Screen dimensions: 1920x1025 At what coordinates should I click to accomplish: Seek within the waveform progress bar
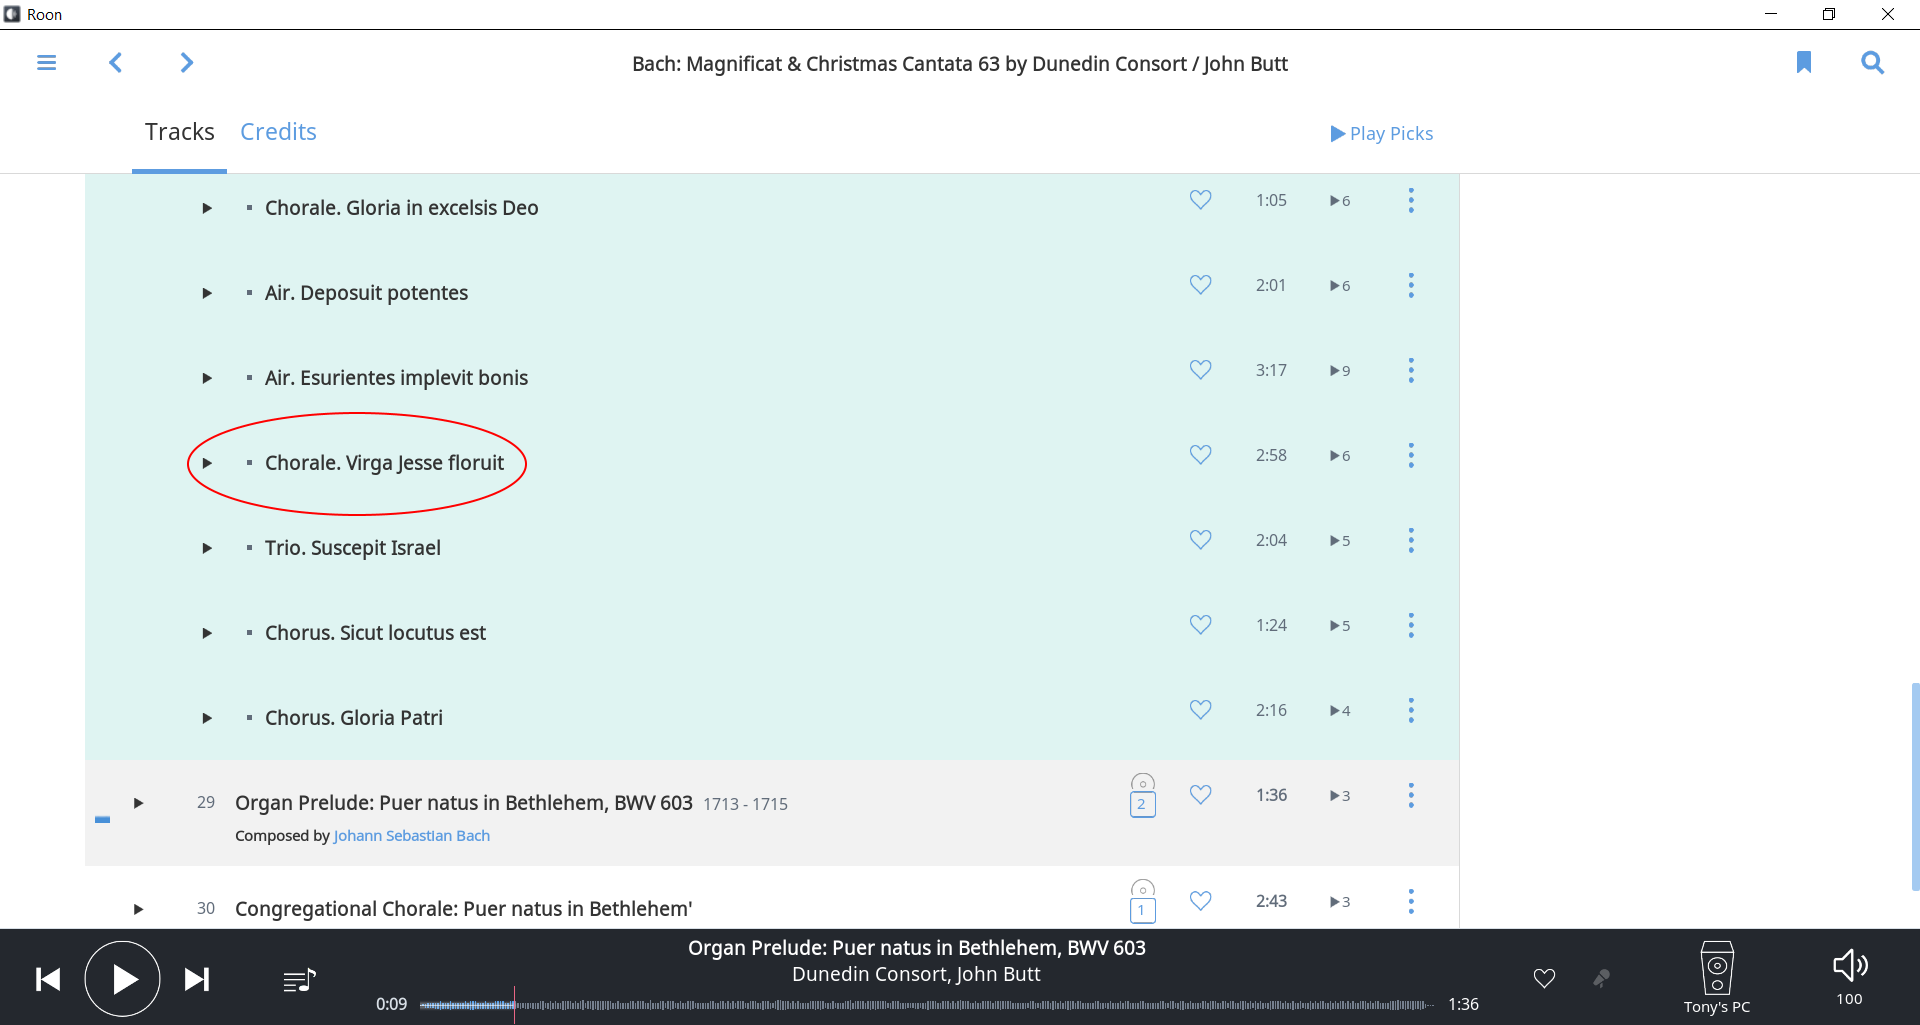tap(927, 1004)
